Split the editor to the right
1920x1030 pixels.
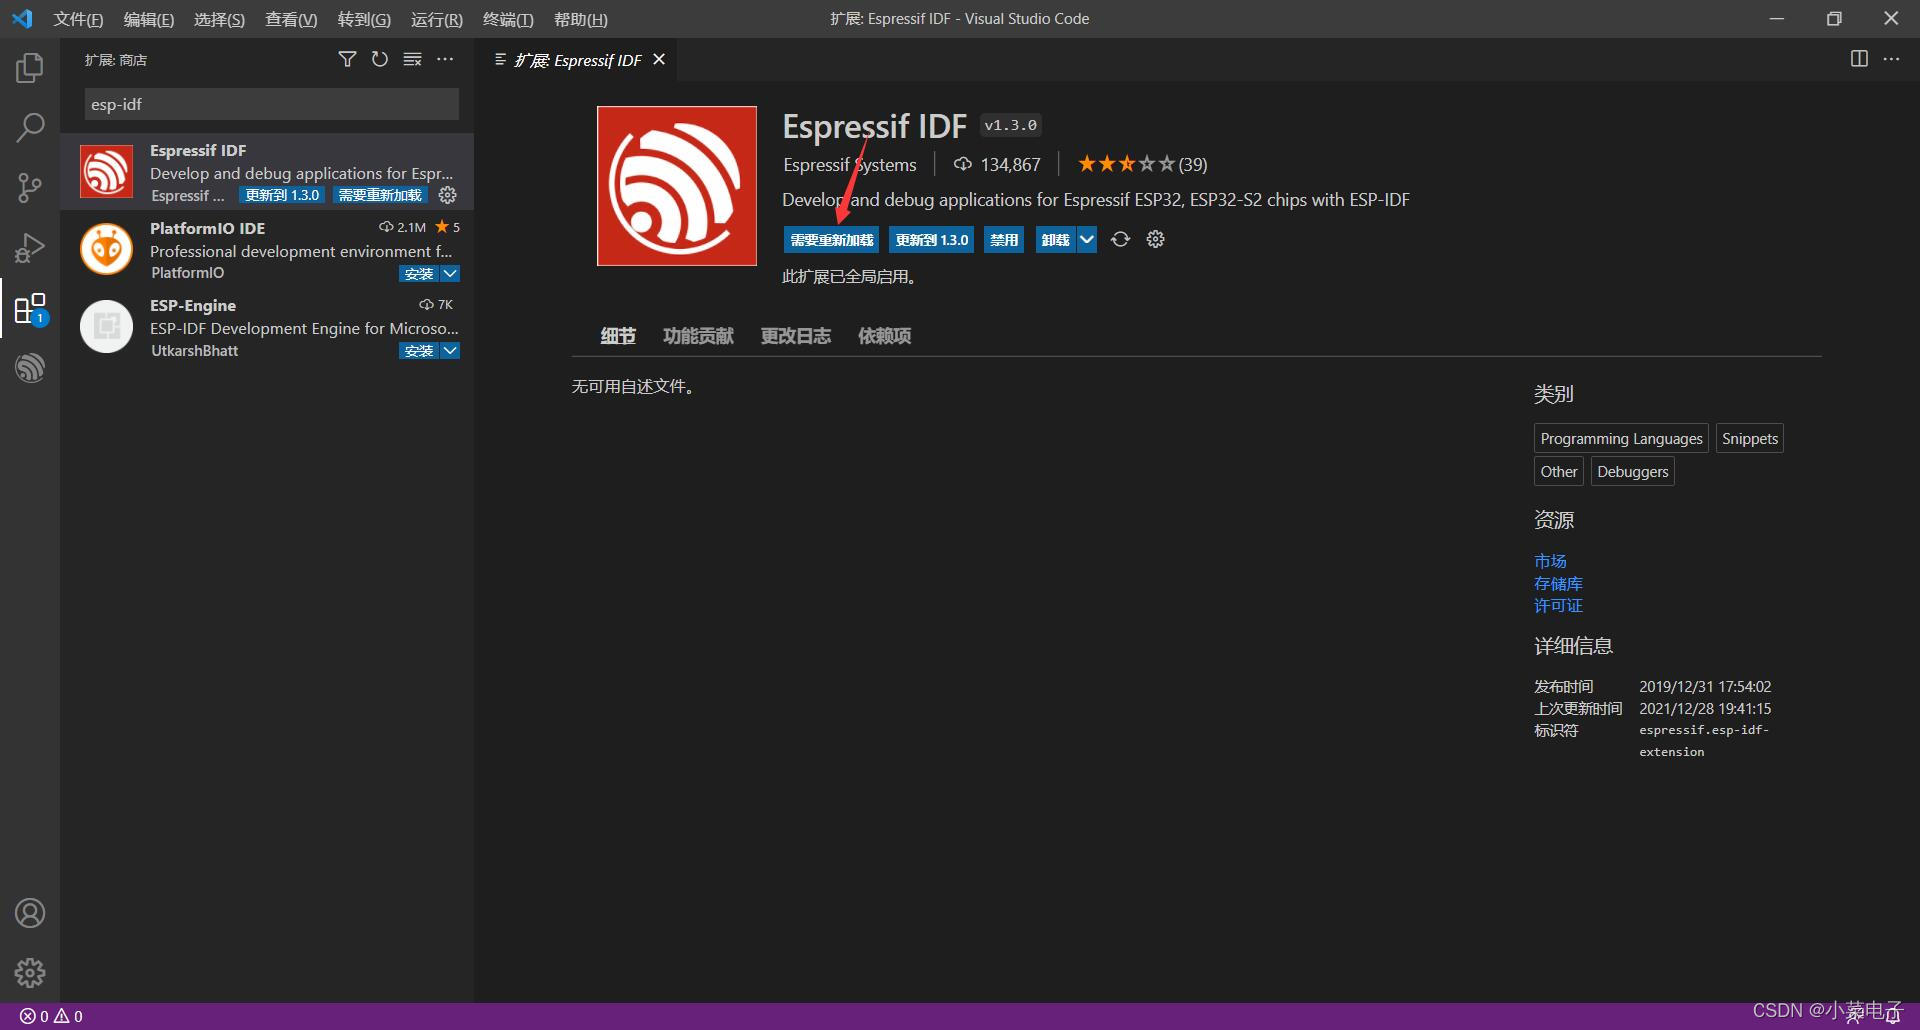1859,59
